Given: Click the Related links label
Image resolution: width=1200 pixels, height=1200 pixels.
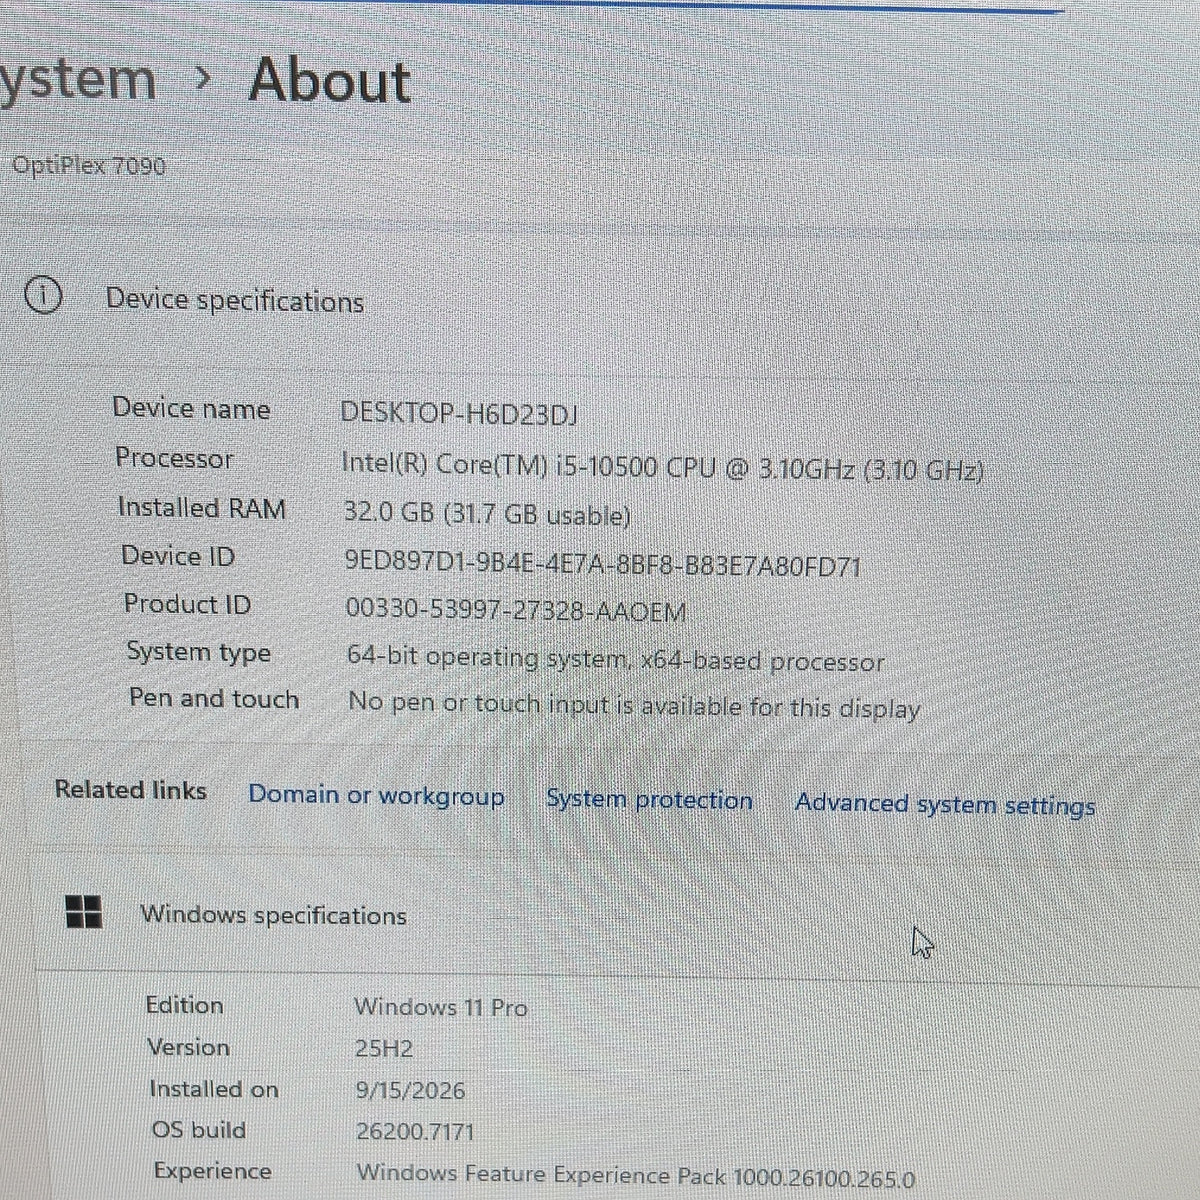Looking at the screenshot, I should [130, 789].
